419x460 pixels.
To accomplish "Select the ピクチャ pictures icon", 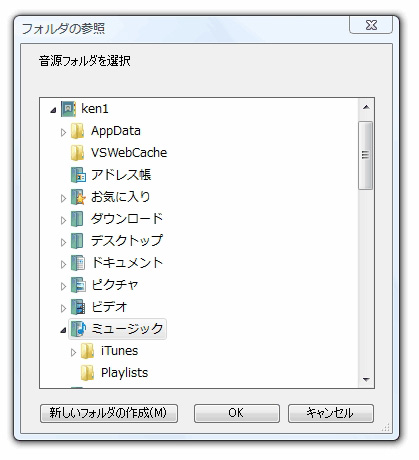I will [78, 285].
